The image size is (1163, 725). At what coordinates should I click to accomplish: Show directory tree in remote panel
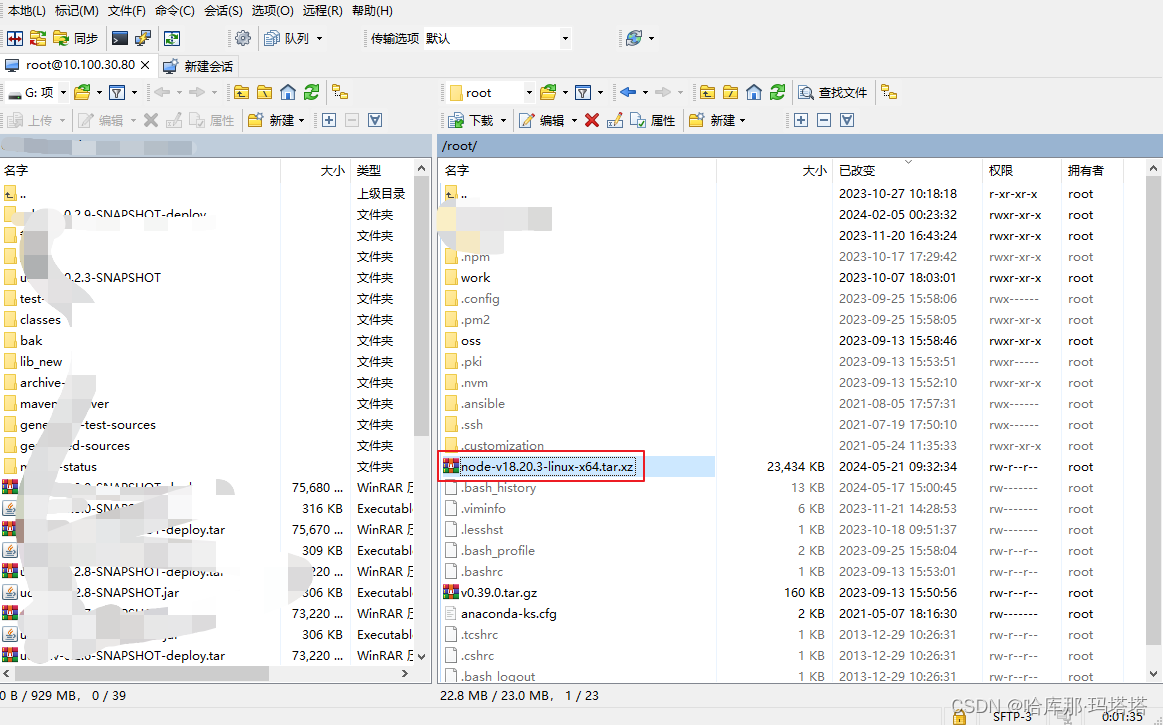point(889,93)
